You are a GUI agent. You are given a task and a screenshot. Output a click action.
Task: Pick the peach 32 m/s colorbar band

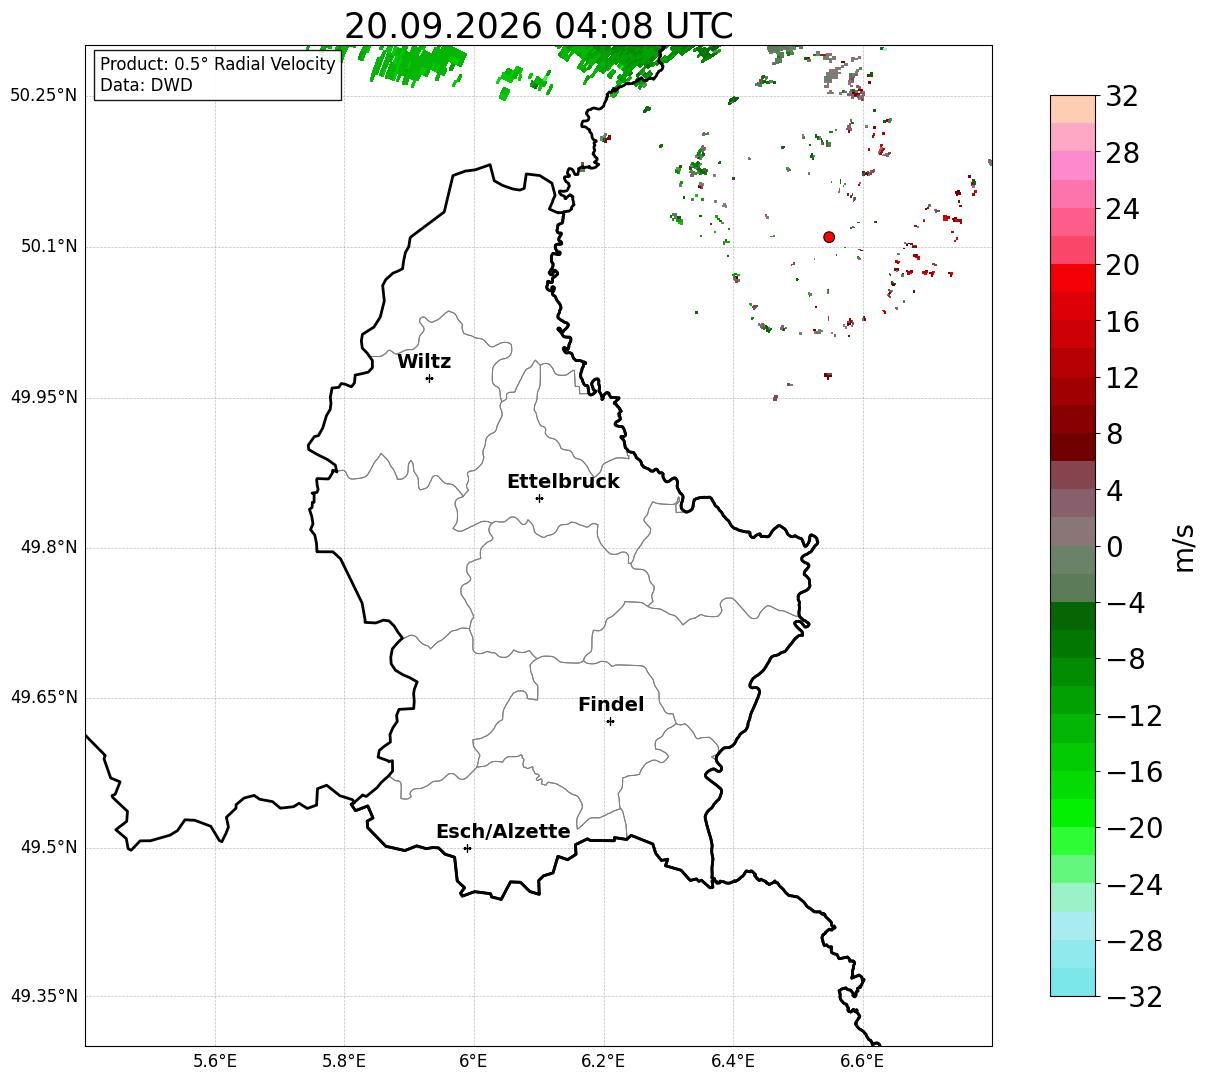(1073, 109)
